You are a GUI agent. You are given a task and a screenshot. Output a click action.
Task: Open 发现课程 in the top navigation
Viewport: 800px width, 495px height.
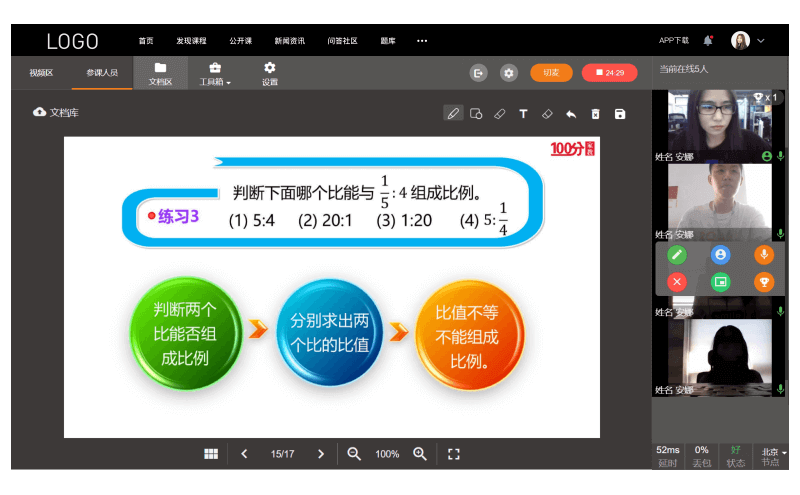(x=191, y=41)
